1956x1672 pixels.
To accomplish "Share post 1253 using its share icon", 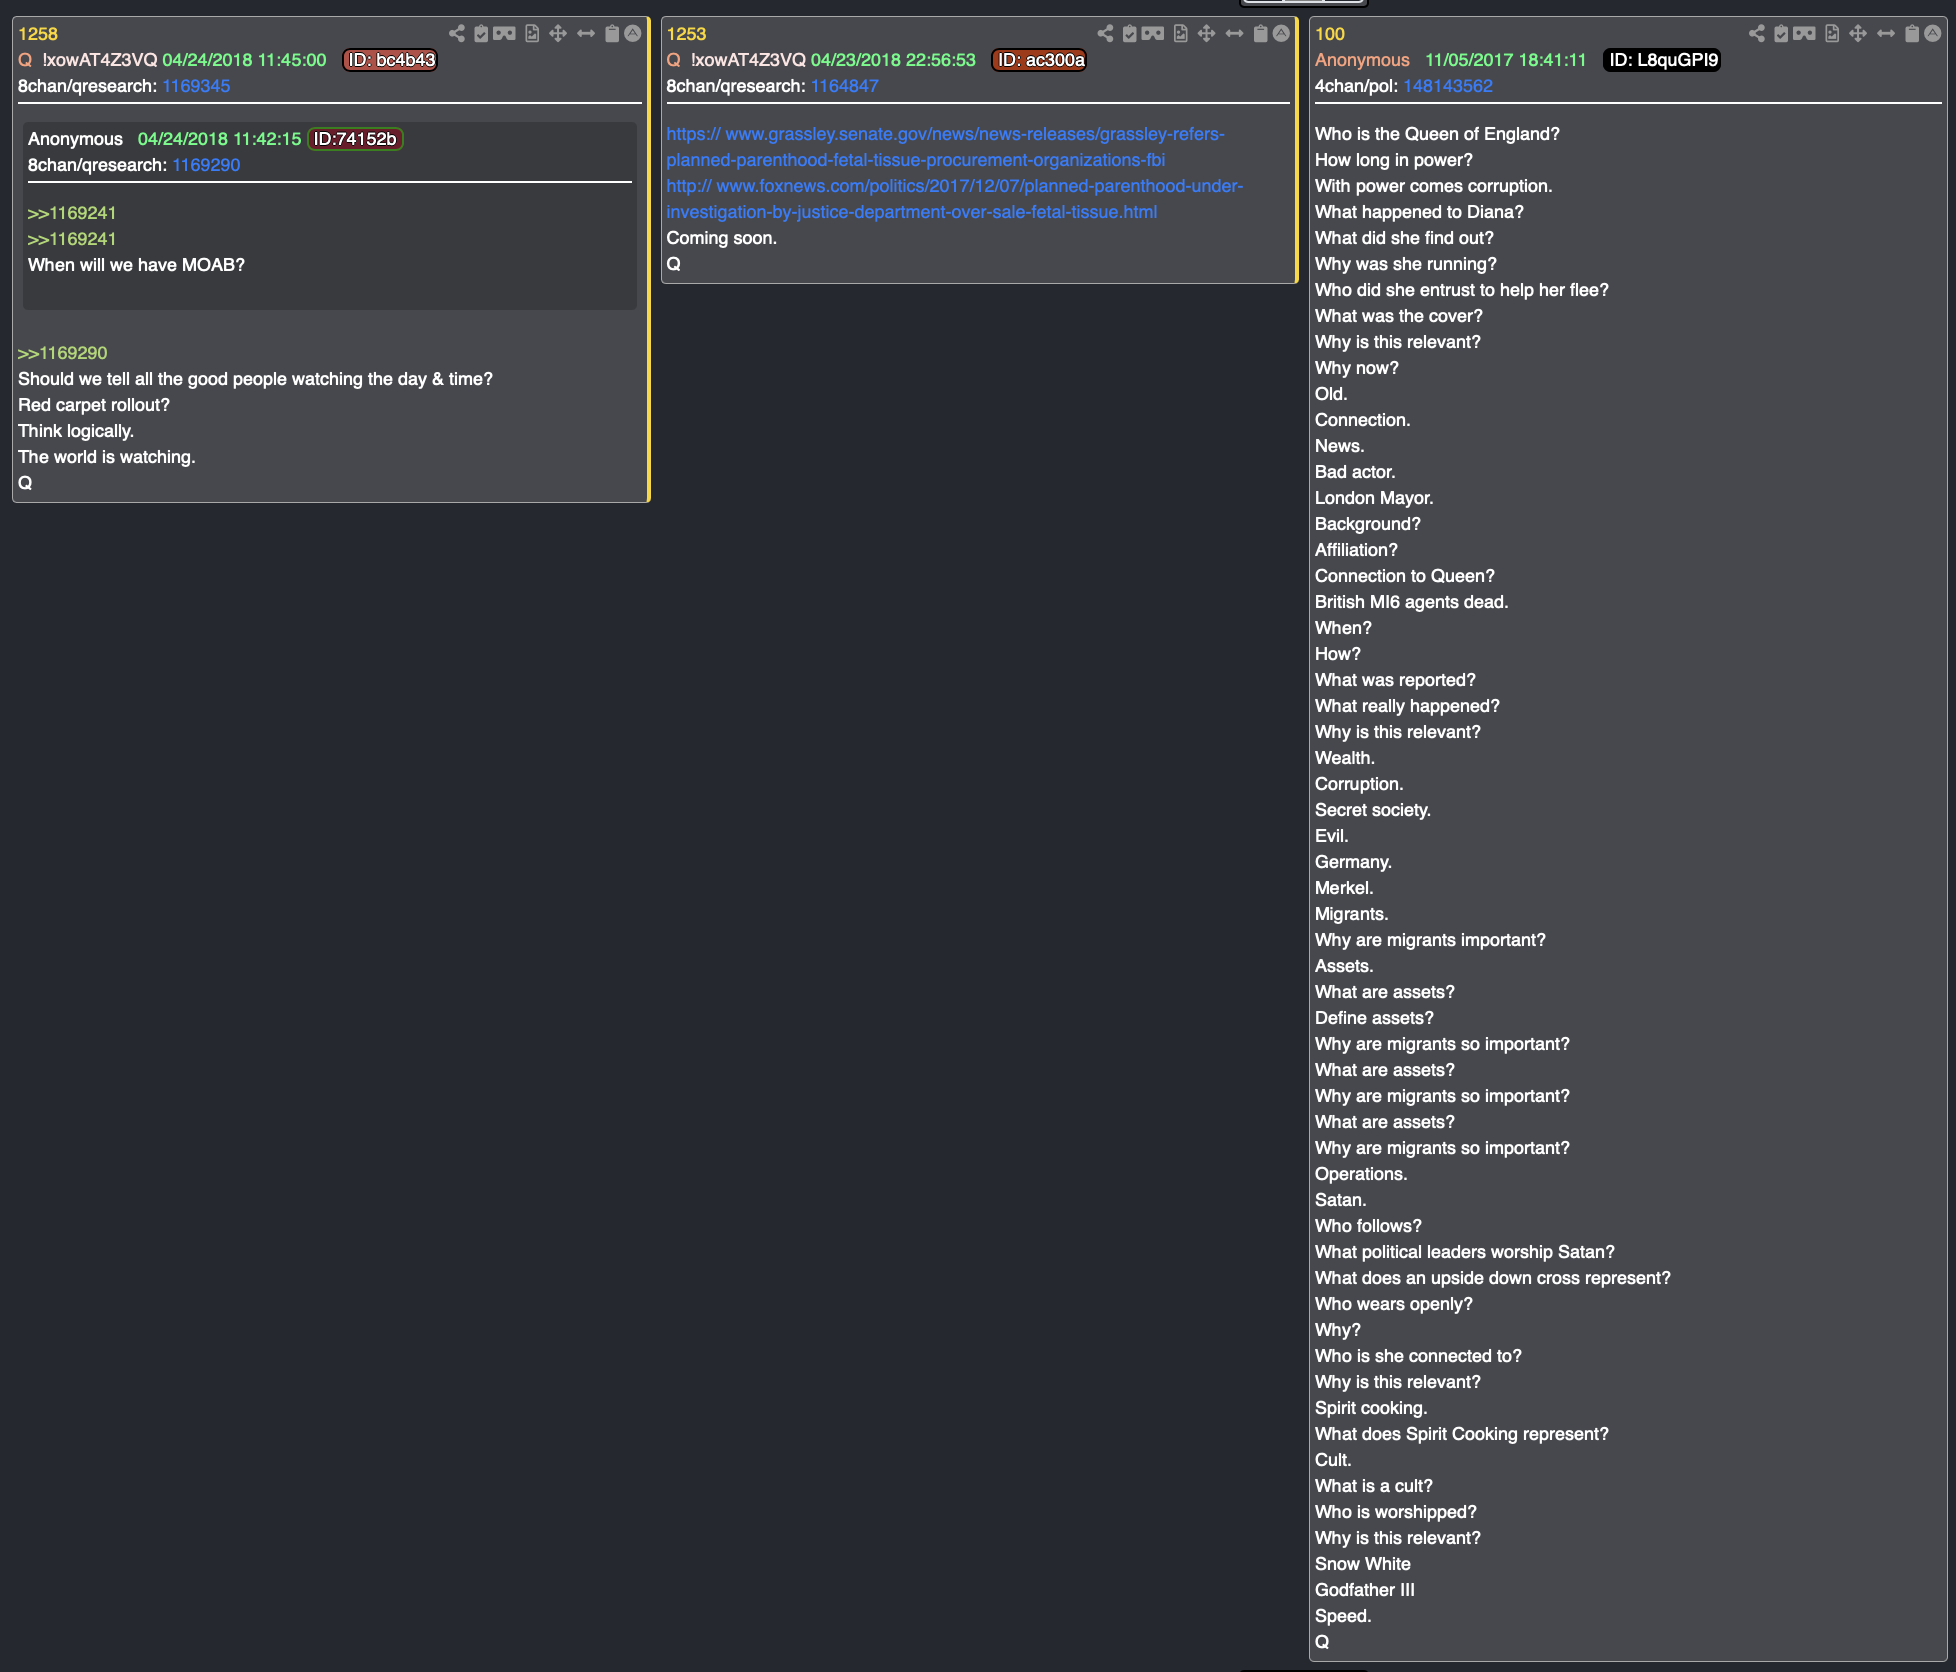I will [1105, 34].
